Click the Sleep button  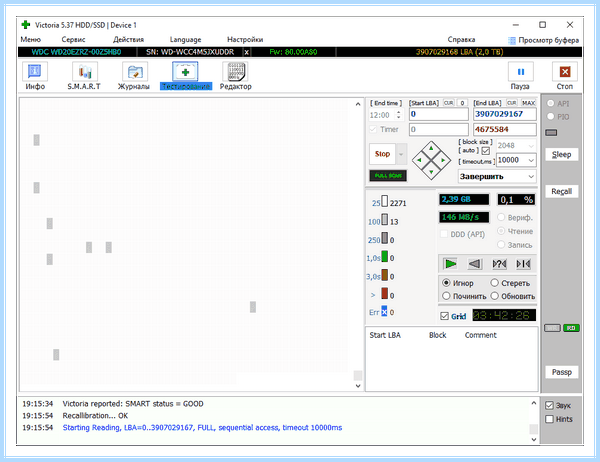click(561, 155)
